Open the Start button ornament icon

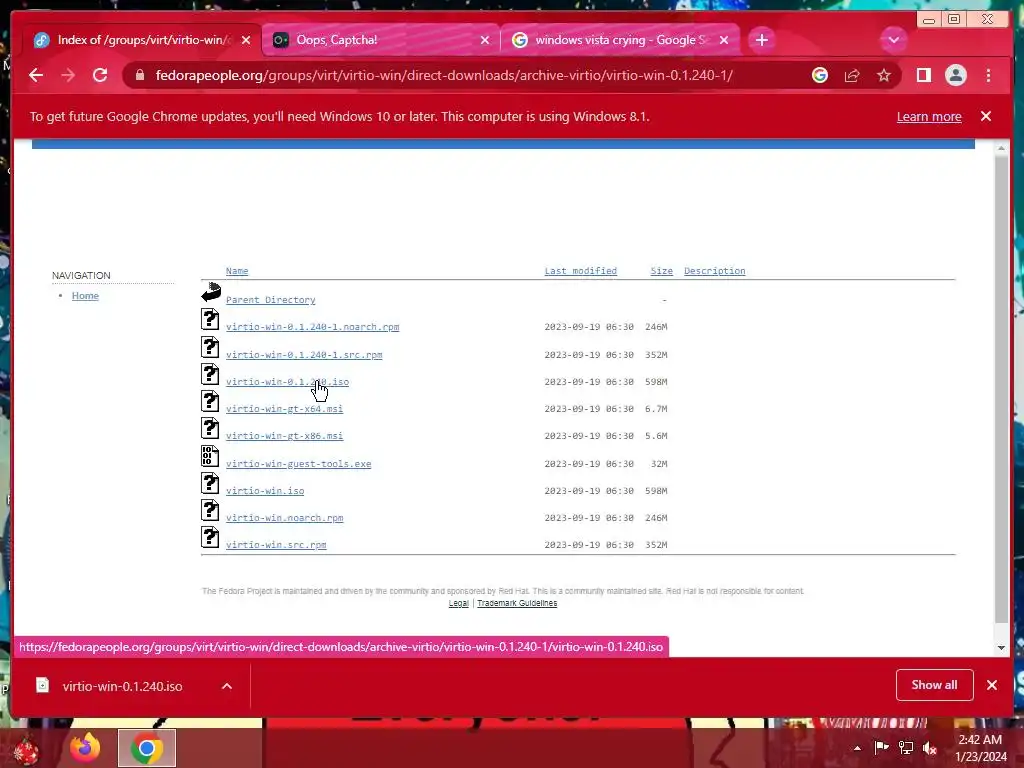coord(25,750)
